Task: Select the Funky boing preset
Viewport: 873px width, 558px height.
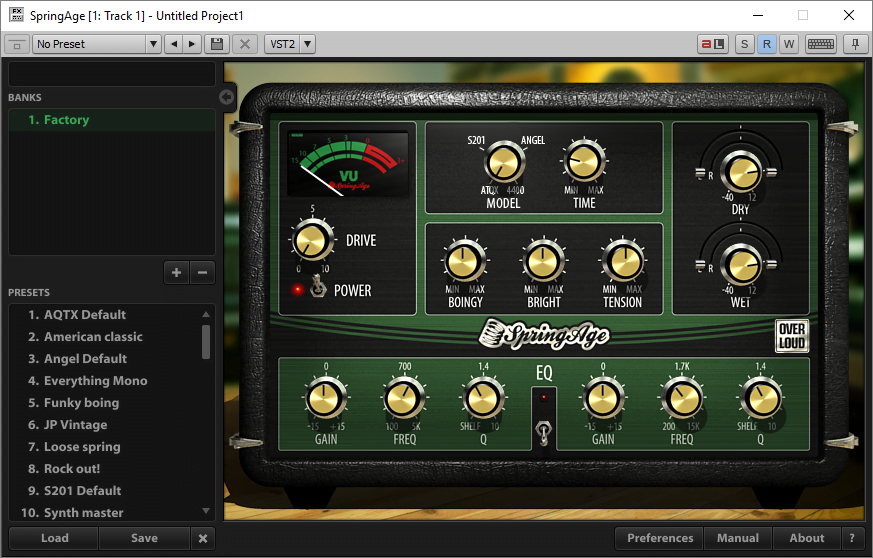Action: (x=105, y=403)
